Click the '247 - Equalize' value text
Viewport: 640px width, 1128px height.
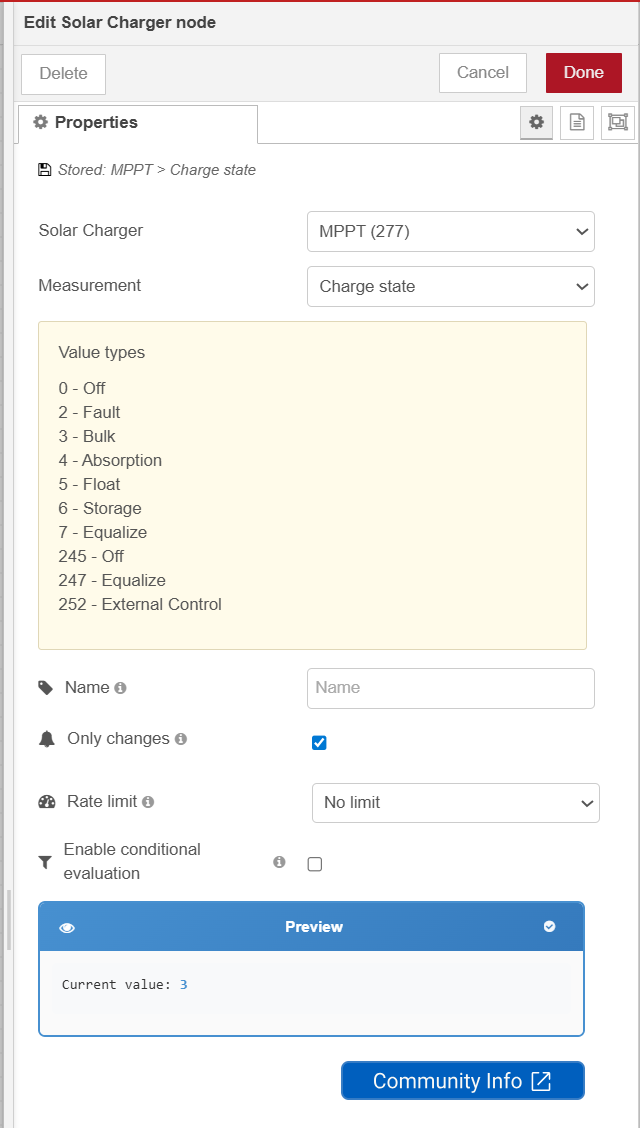[x=112, y=581]
